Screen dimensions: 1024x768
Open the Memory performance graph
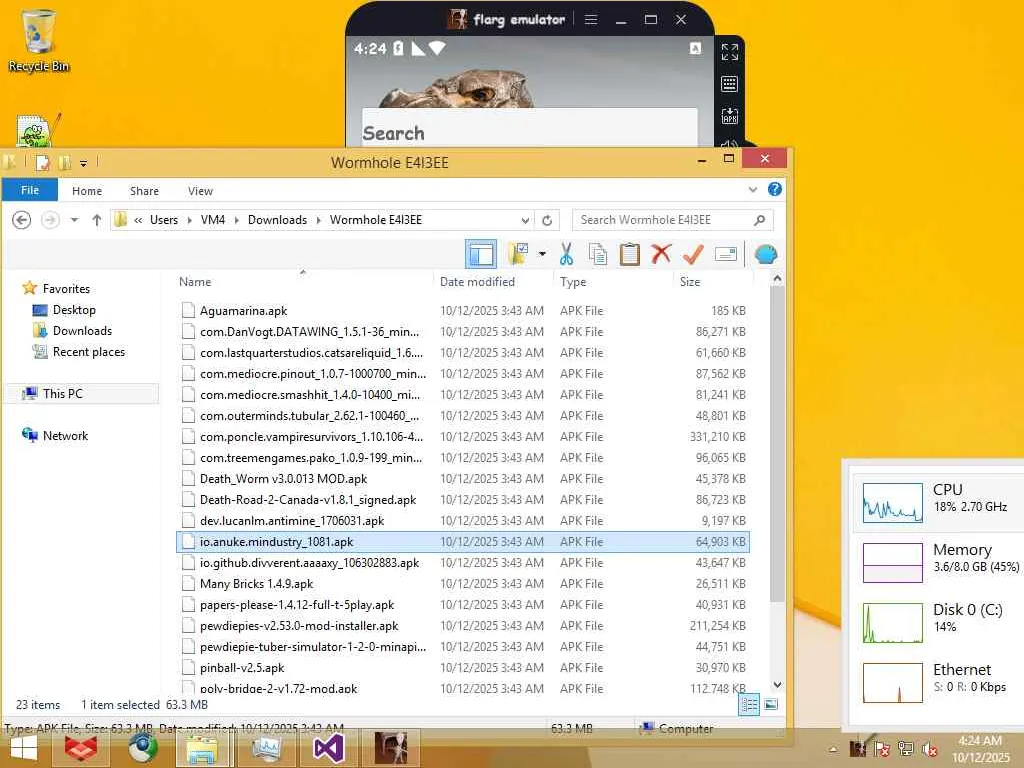coord(893,562)
